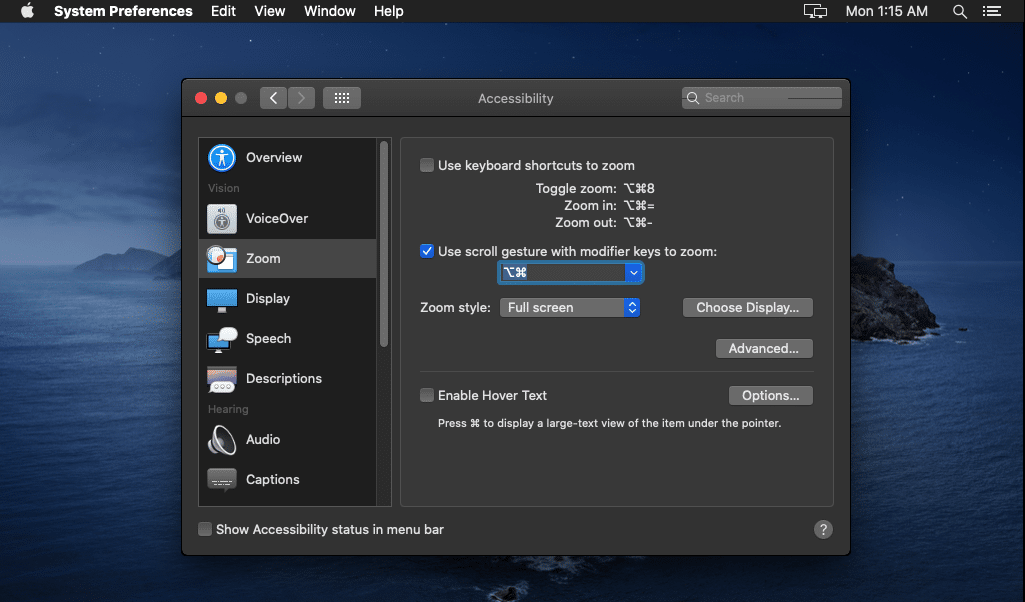Toggle Show Accessibility status in menu bar
The height and width of the screenshot is (602, 1025).
point(205,530)
